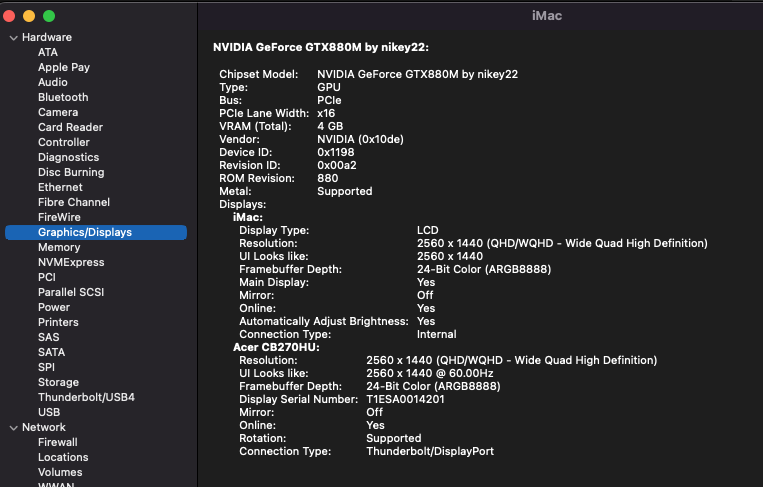Open Disc Burning information
Image resolution: width=763 pixels, height=487 pixels.
click(x=71, y=172)
